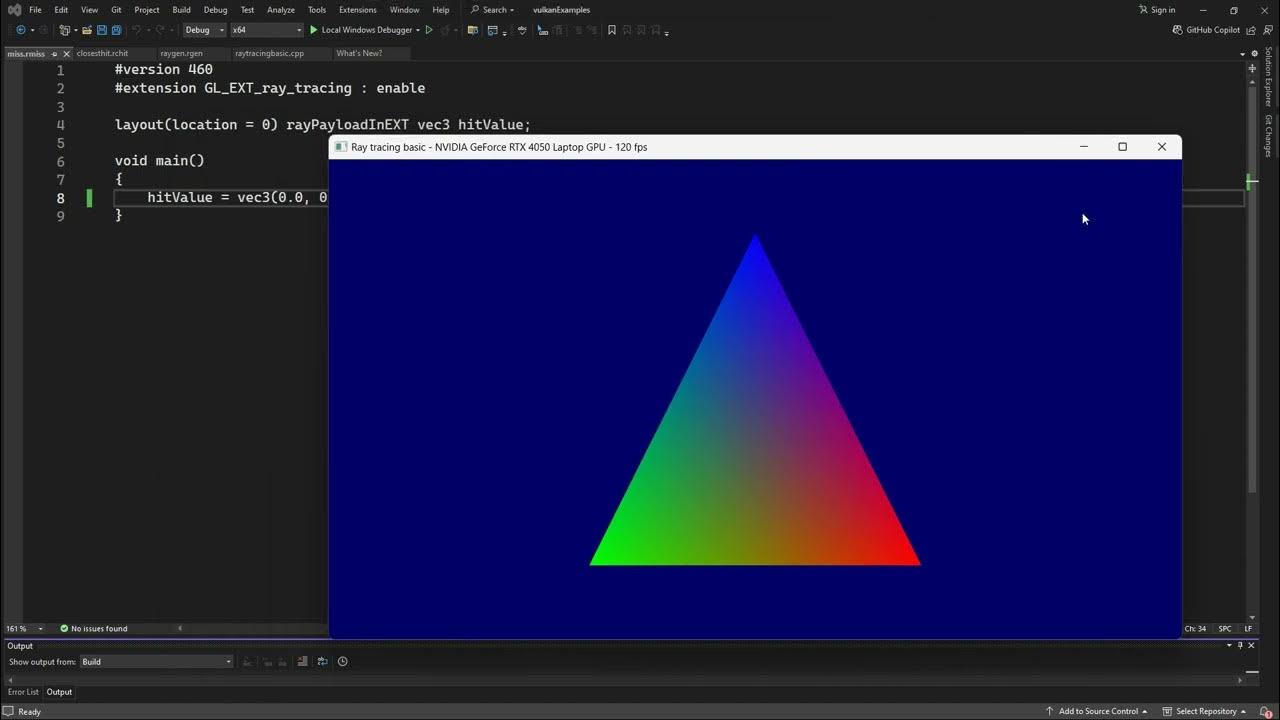1280x720 pixels.
Task: Toggle the SPC indicator in the status bar
Action: (x=1225, y=628)
